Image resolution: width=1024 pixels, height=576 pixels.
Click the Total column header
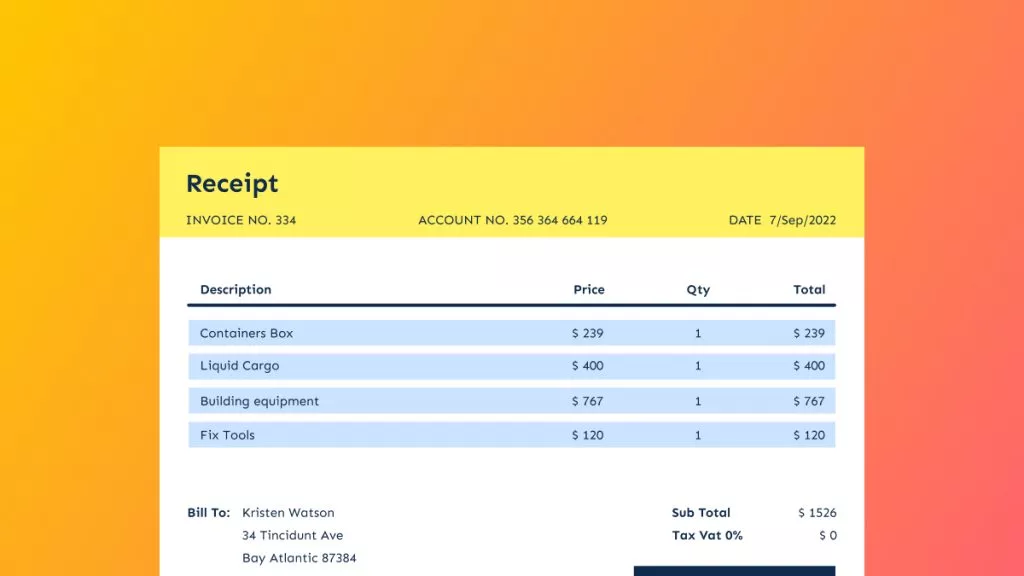click(809, 290)
